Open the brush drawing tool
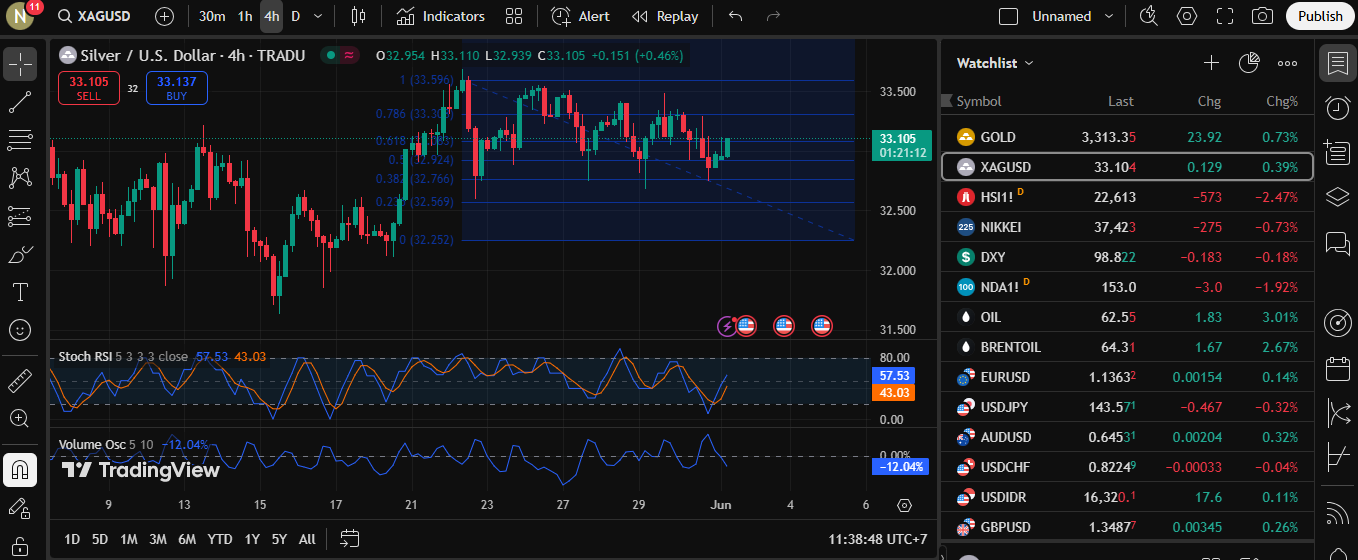This screenshot has height=560, width=1358. 20,255
